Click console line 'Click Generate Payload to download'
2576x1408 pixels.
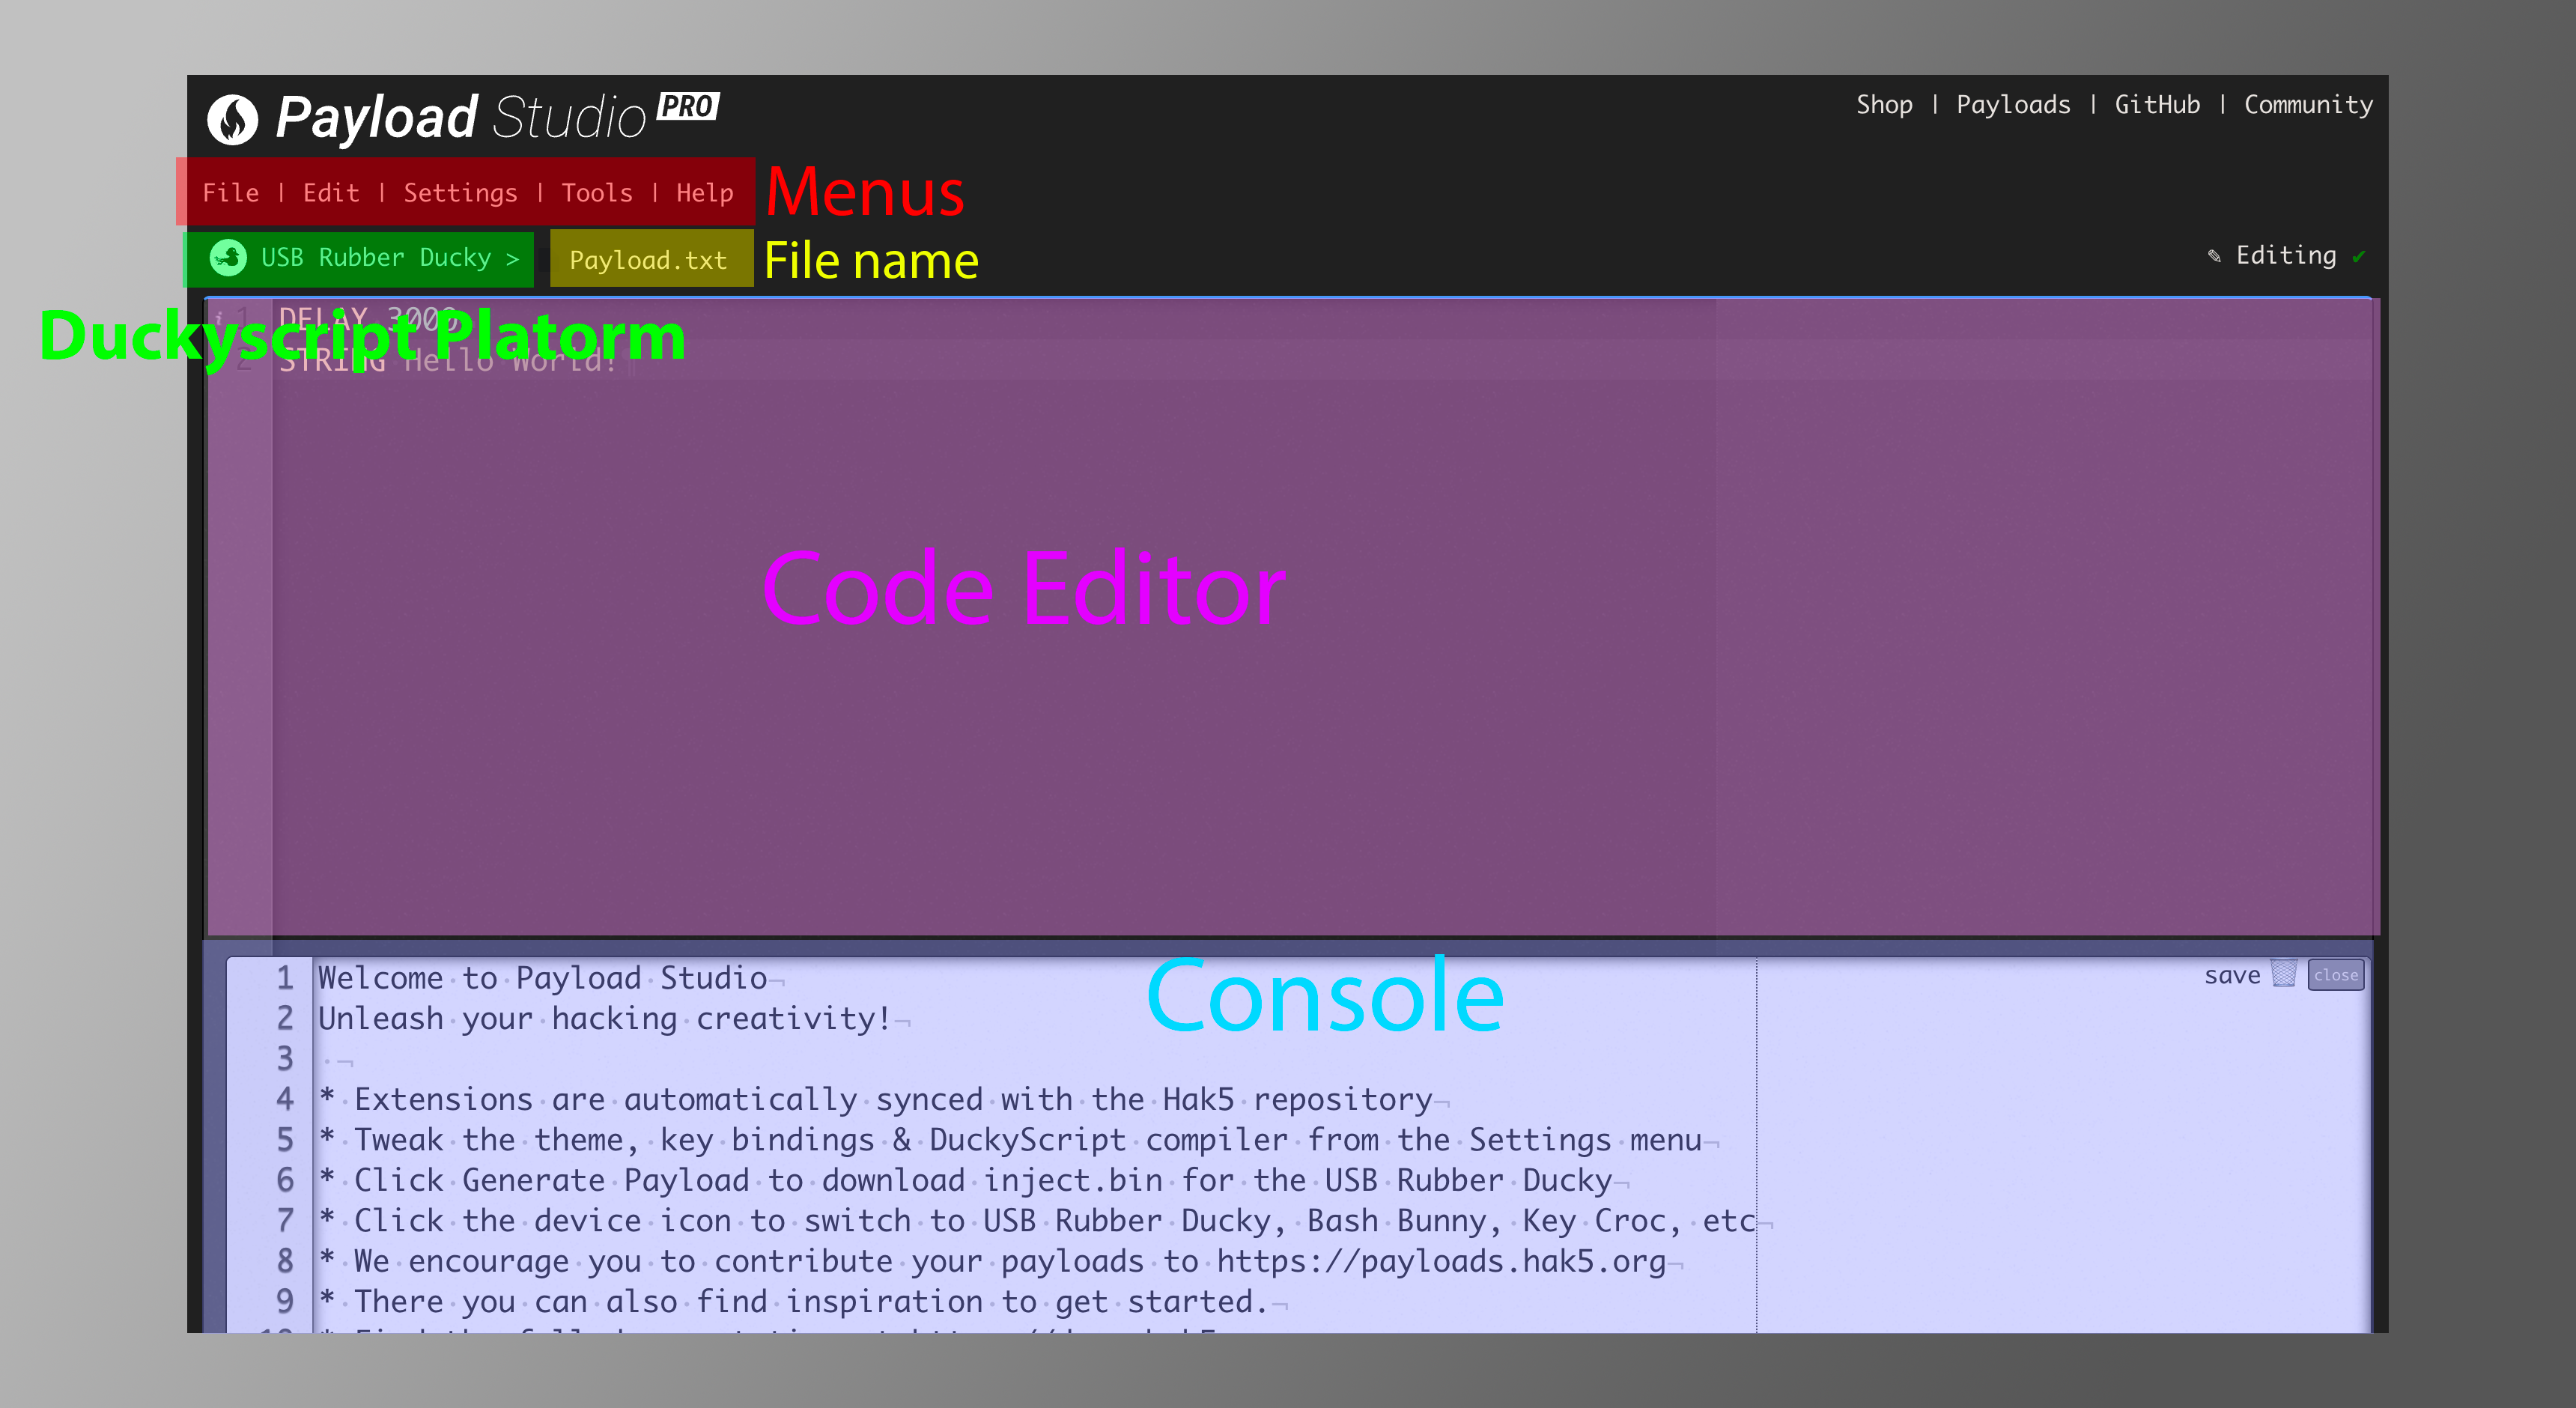pyautogui.click(x=965, y=1181)
